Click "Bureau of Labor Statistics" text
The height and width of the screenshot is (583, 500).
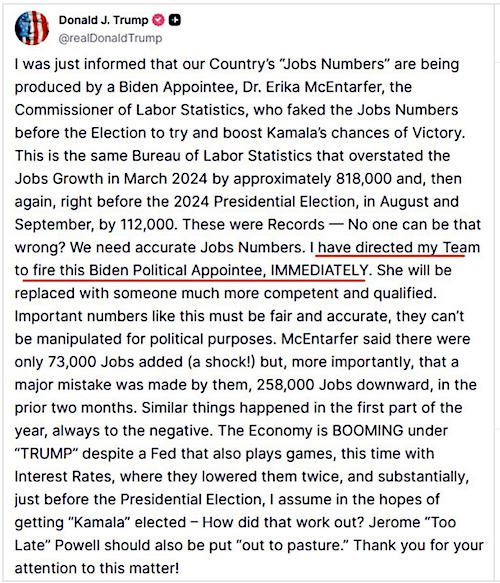coord(222,156)
